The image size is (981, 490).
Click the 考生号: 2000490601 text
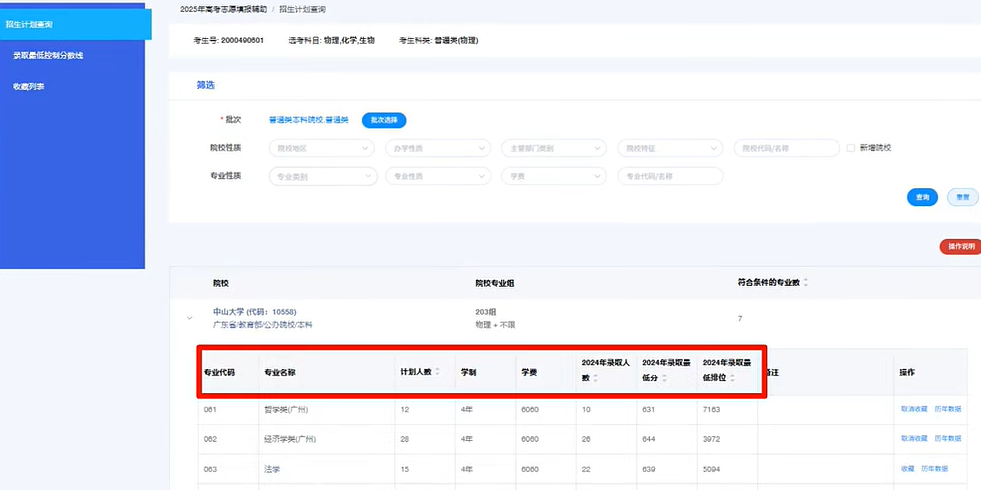pos(228,41)
